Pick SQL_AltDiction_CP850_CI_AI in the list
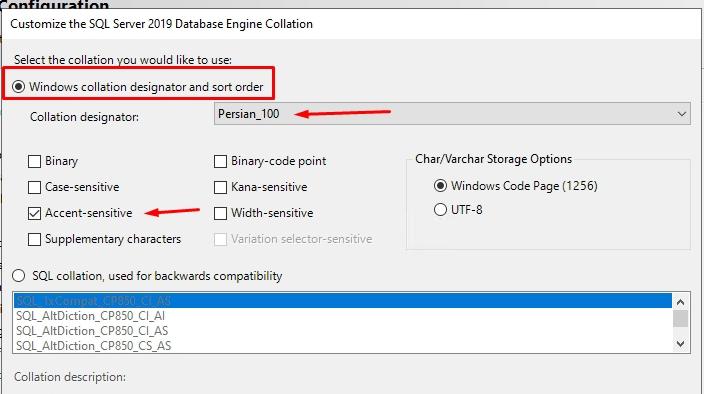The image size is (704, 394). tap(343, 316)
